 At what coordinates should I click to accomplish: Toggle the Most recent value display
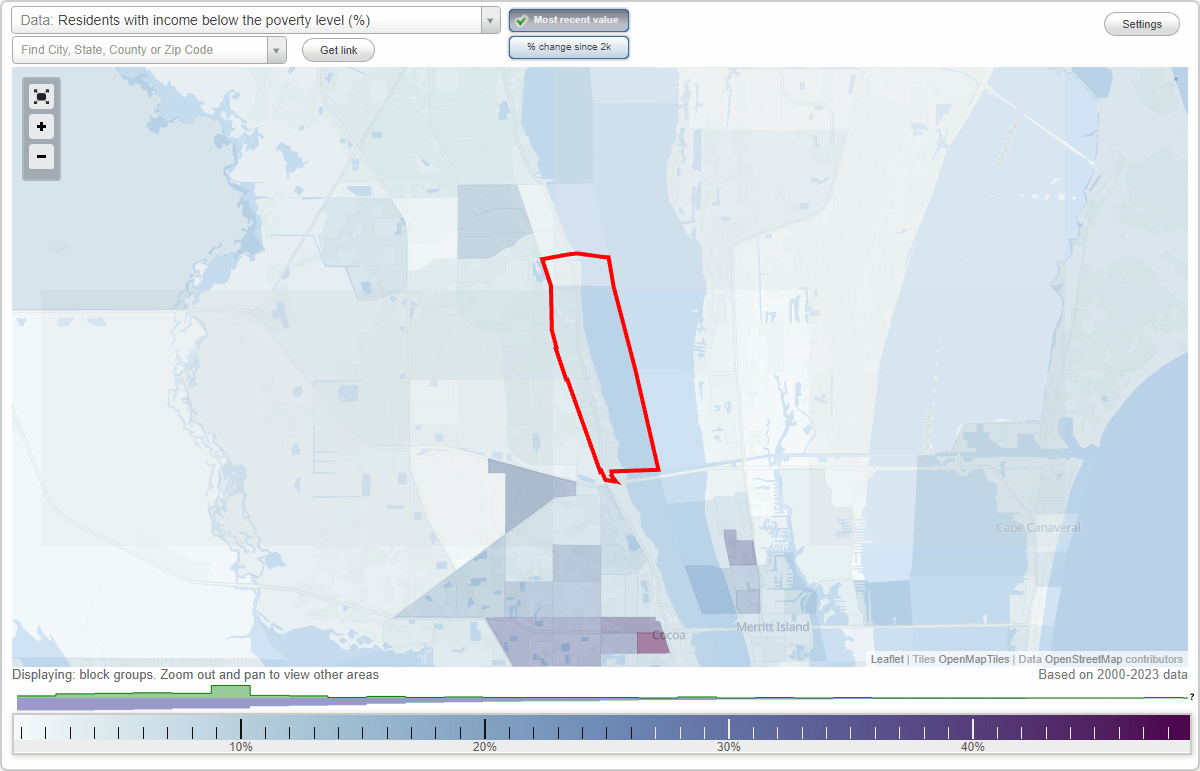click(x=569, y=20)
